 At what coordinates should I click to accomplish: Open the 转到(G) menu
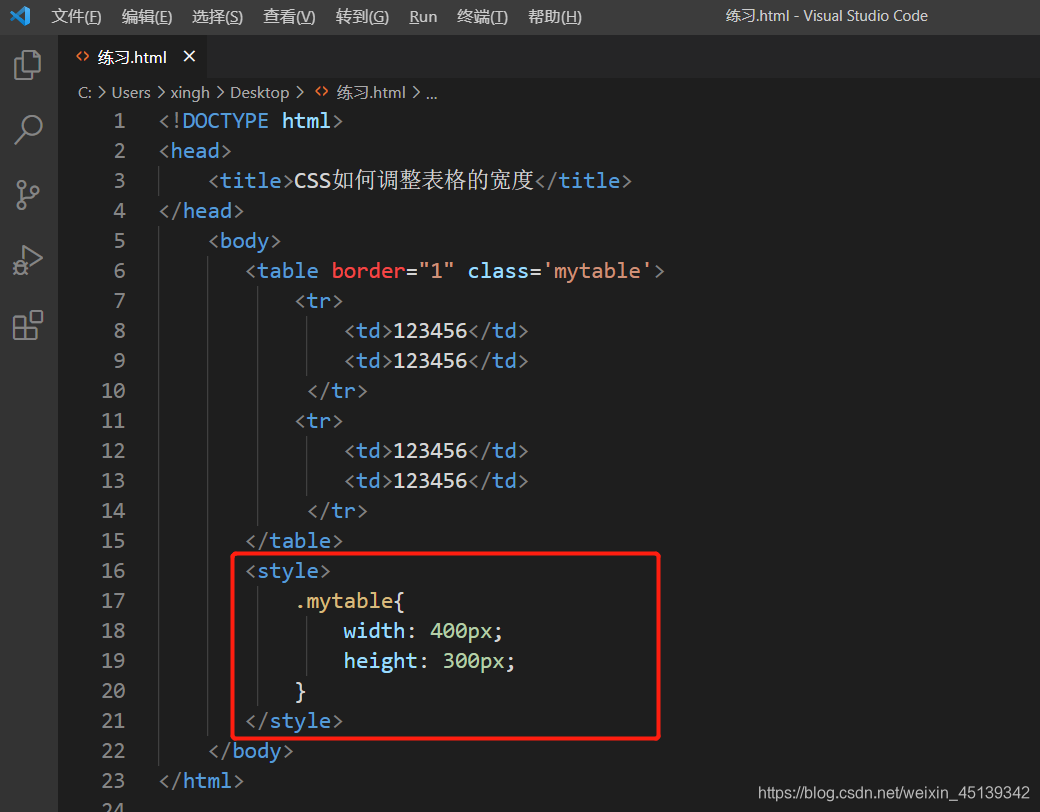362,16
